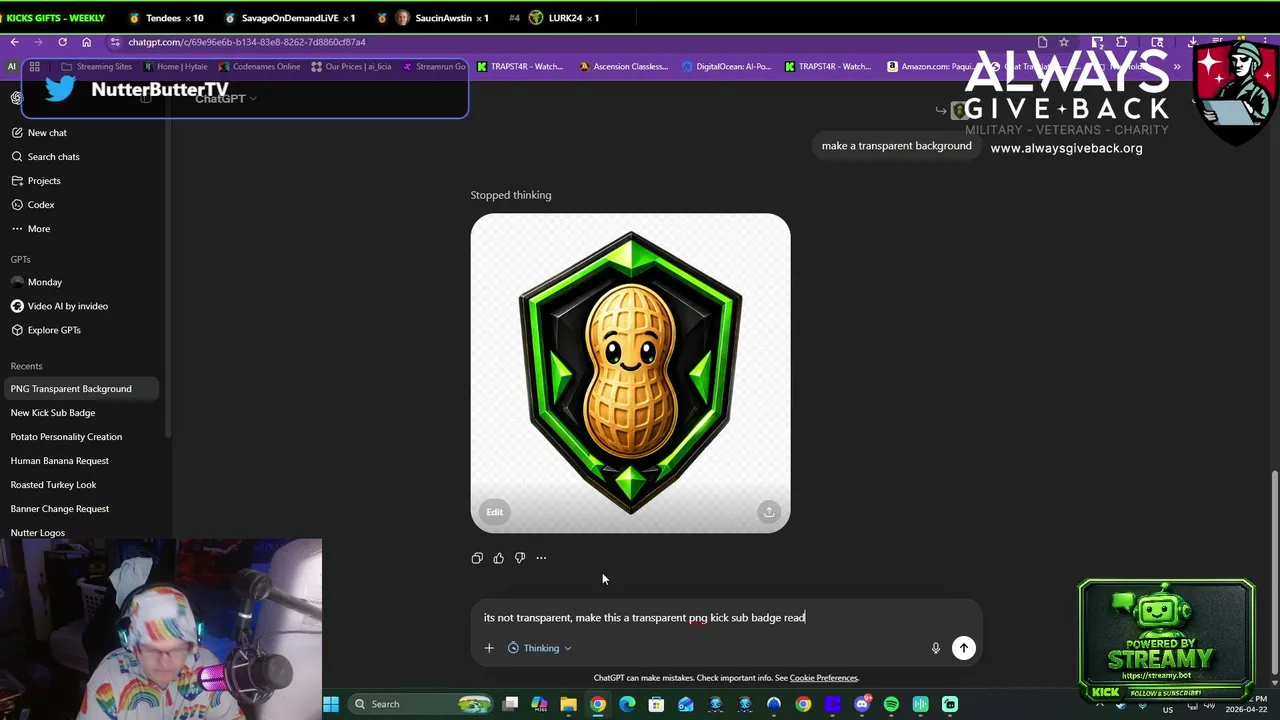Open Codex in the sidebar
The width and height of the screenshot is (1280, 720).
point(80,205)
